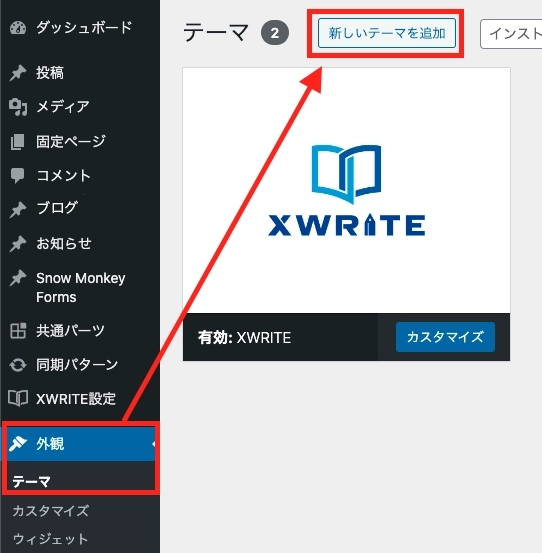Click the pin icon beside 投稿
This screenshot has height=553, width=542.
pyautogui.click(x=18, y=73)
